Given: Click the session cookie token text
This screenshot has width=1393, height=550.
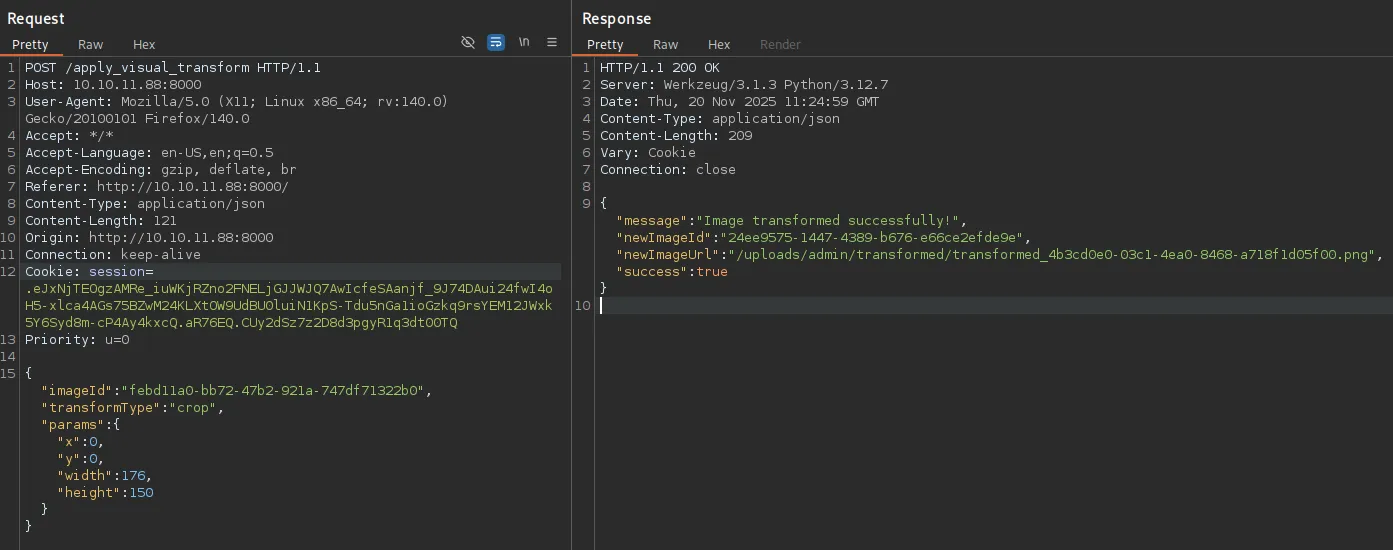Looking at the screenshot, I should (288, 306).
